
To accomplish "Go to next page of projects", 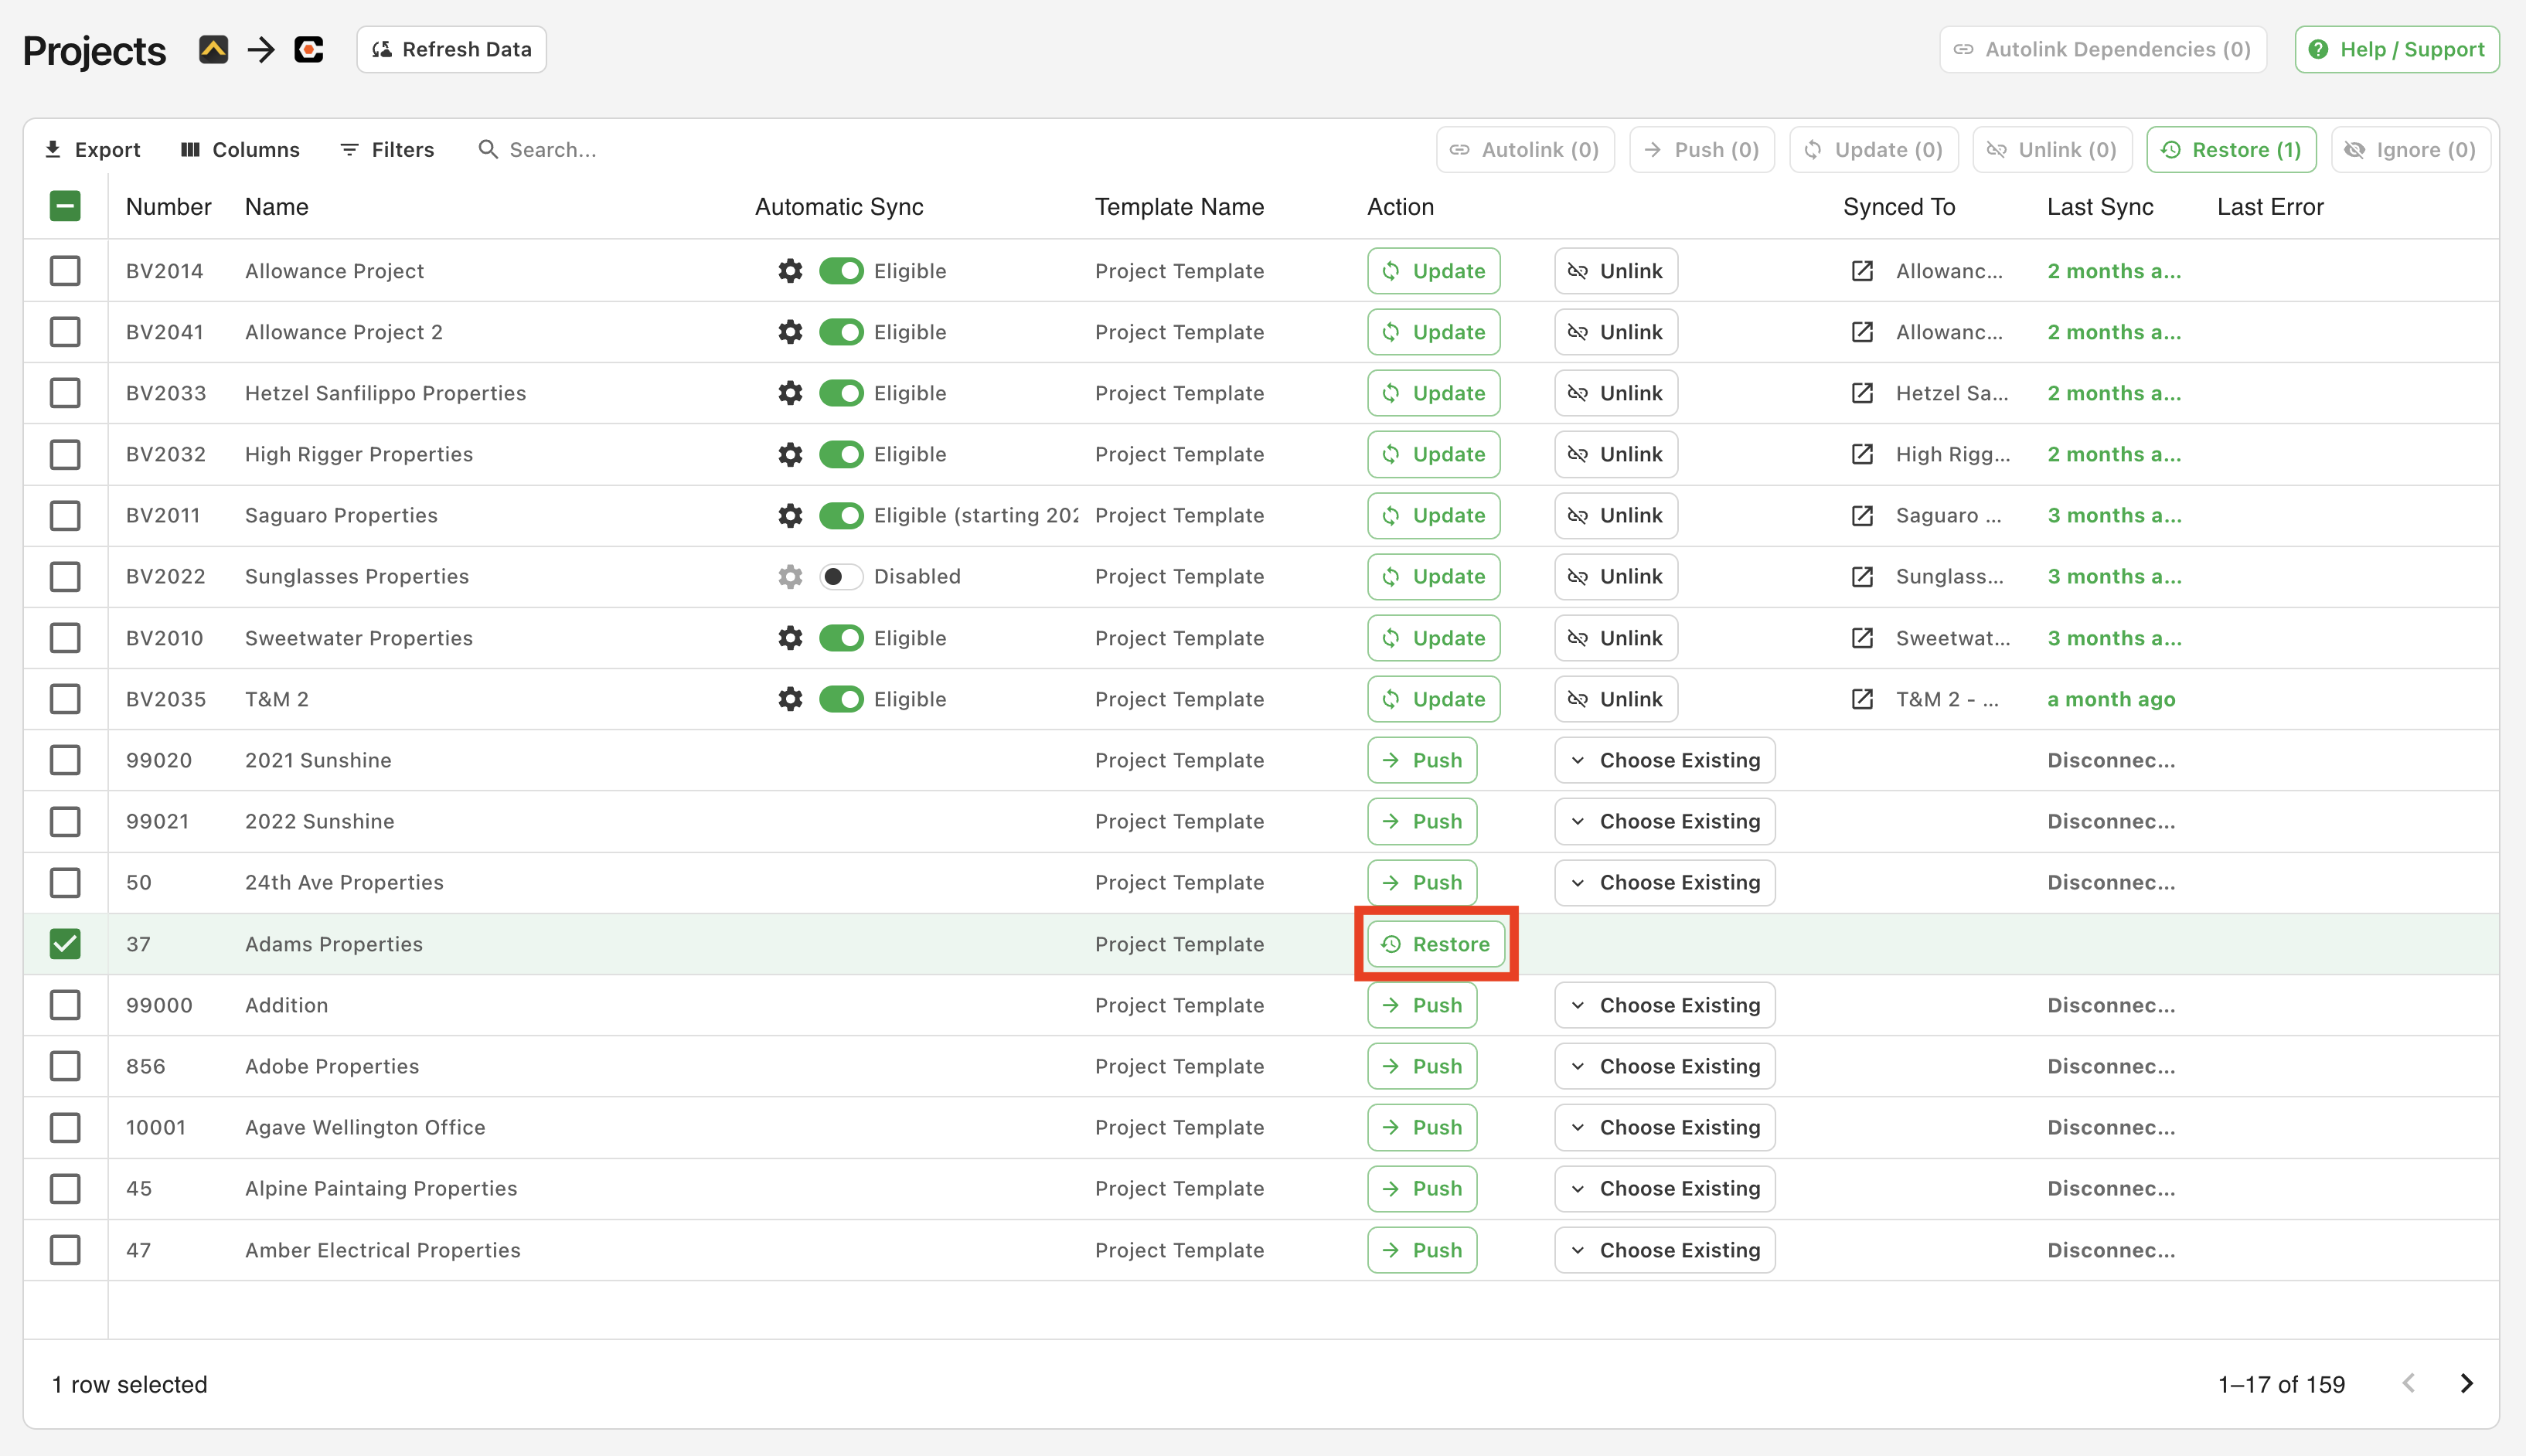I will (2466, 1384).
